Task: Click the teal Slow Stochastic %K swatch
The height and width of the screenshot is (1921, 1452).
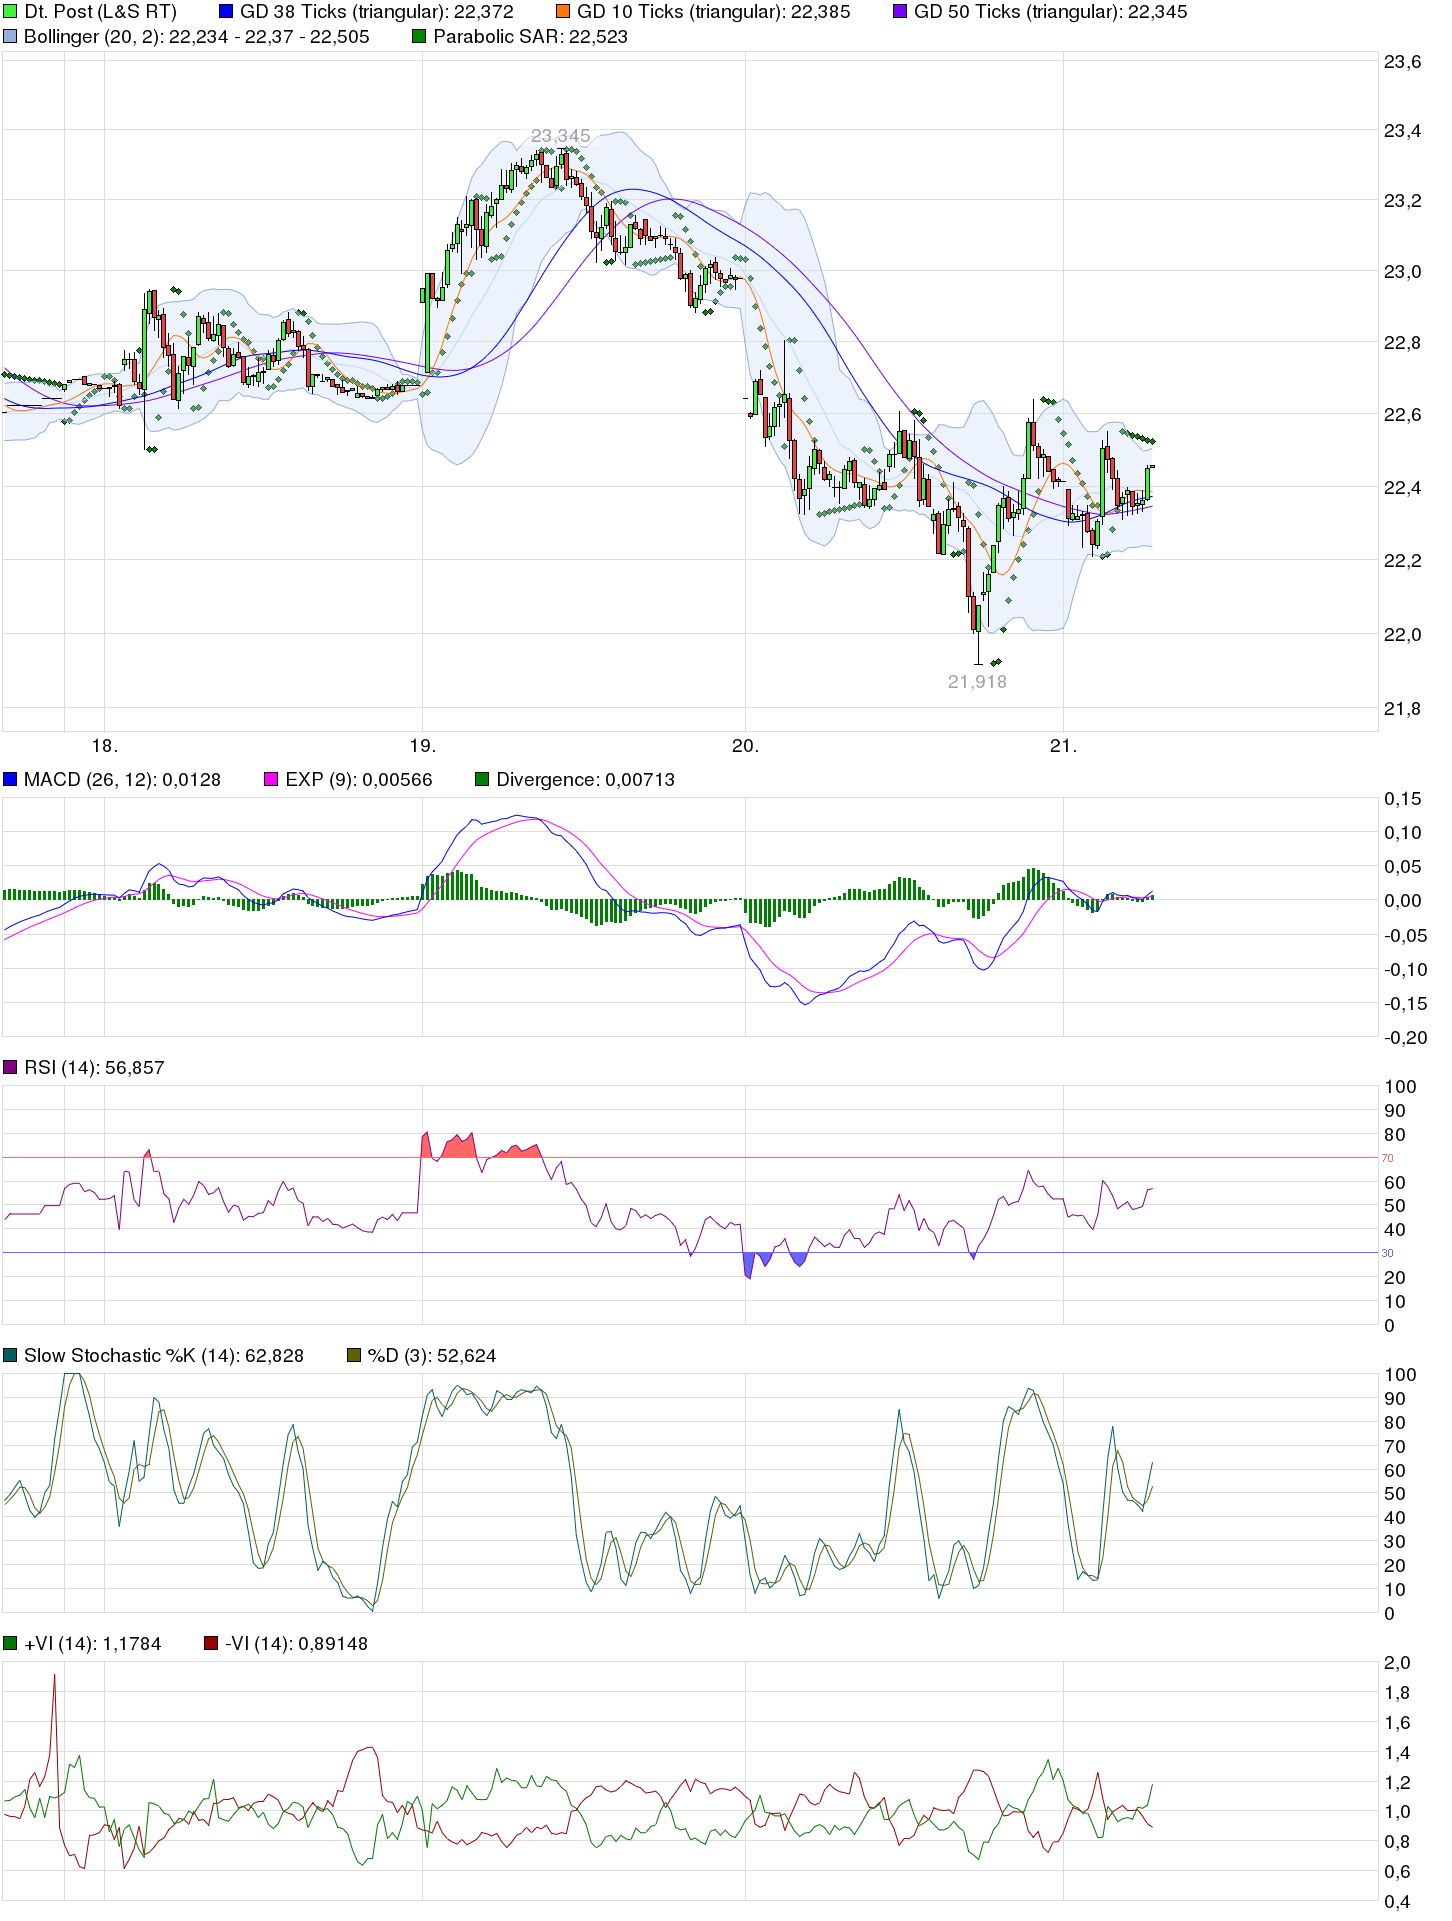Action: point(10,1355)
